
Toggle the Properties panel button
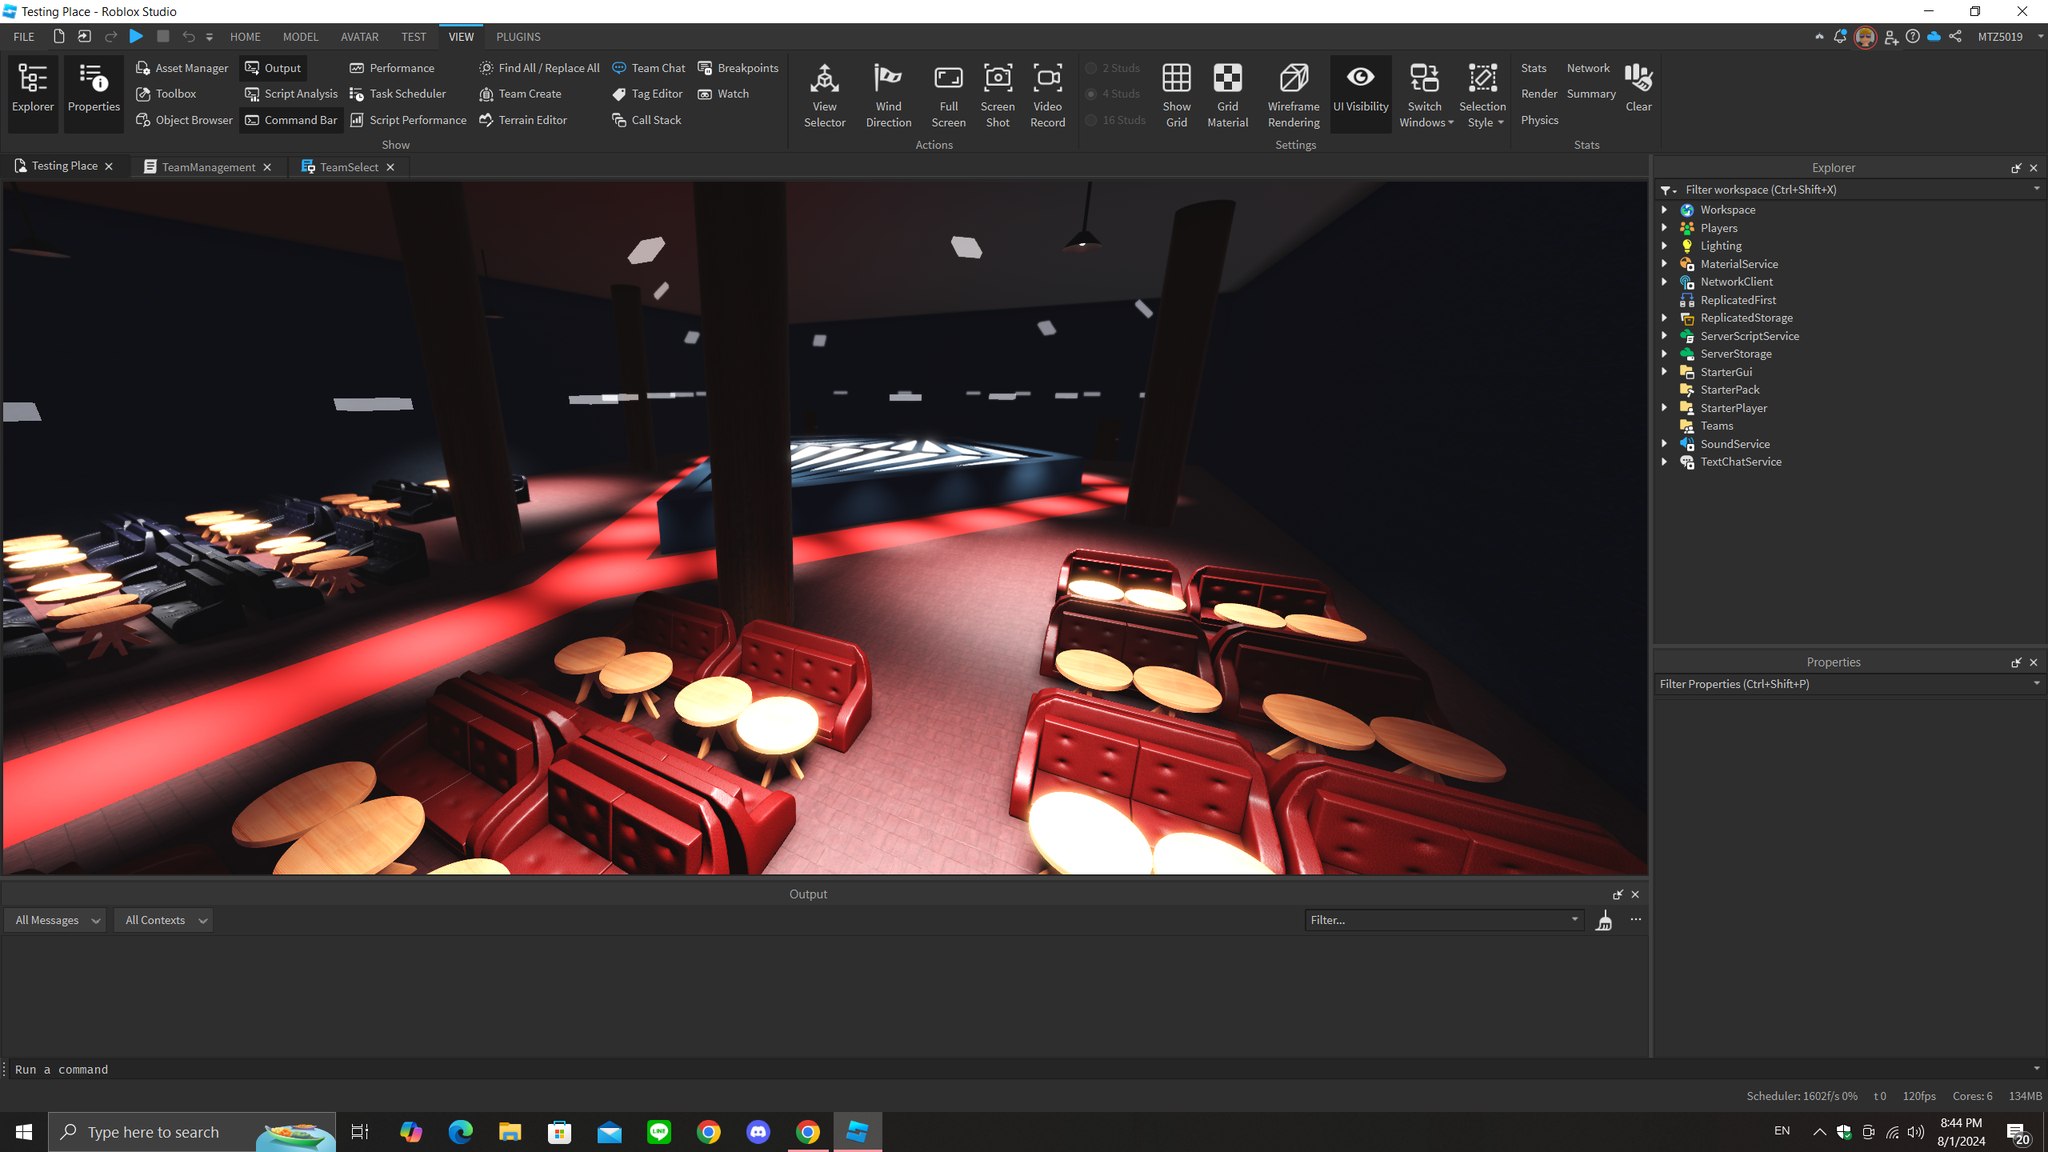click(94, 94)
